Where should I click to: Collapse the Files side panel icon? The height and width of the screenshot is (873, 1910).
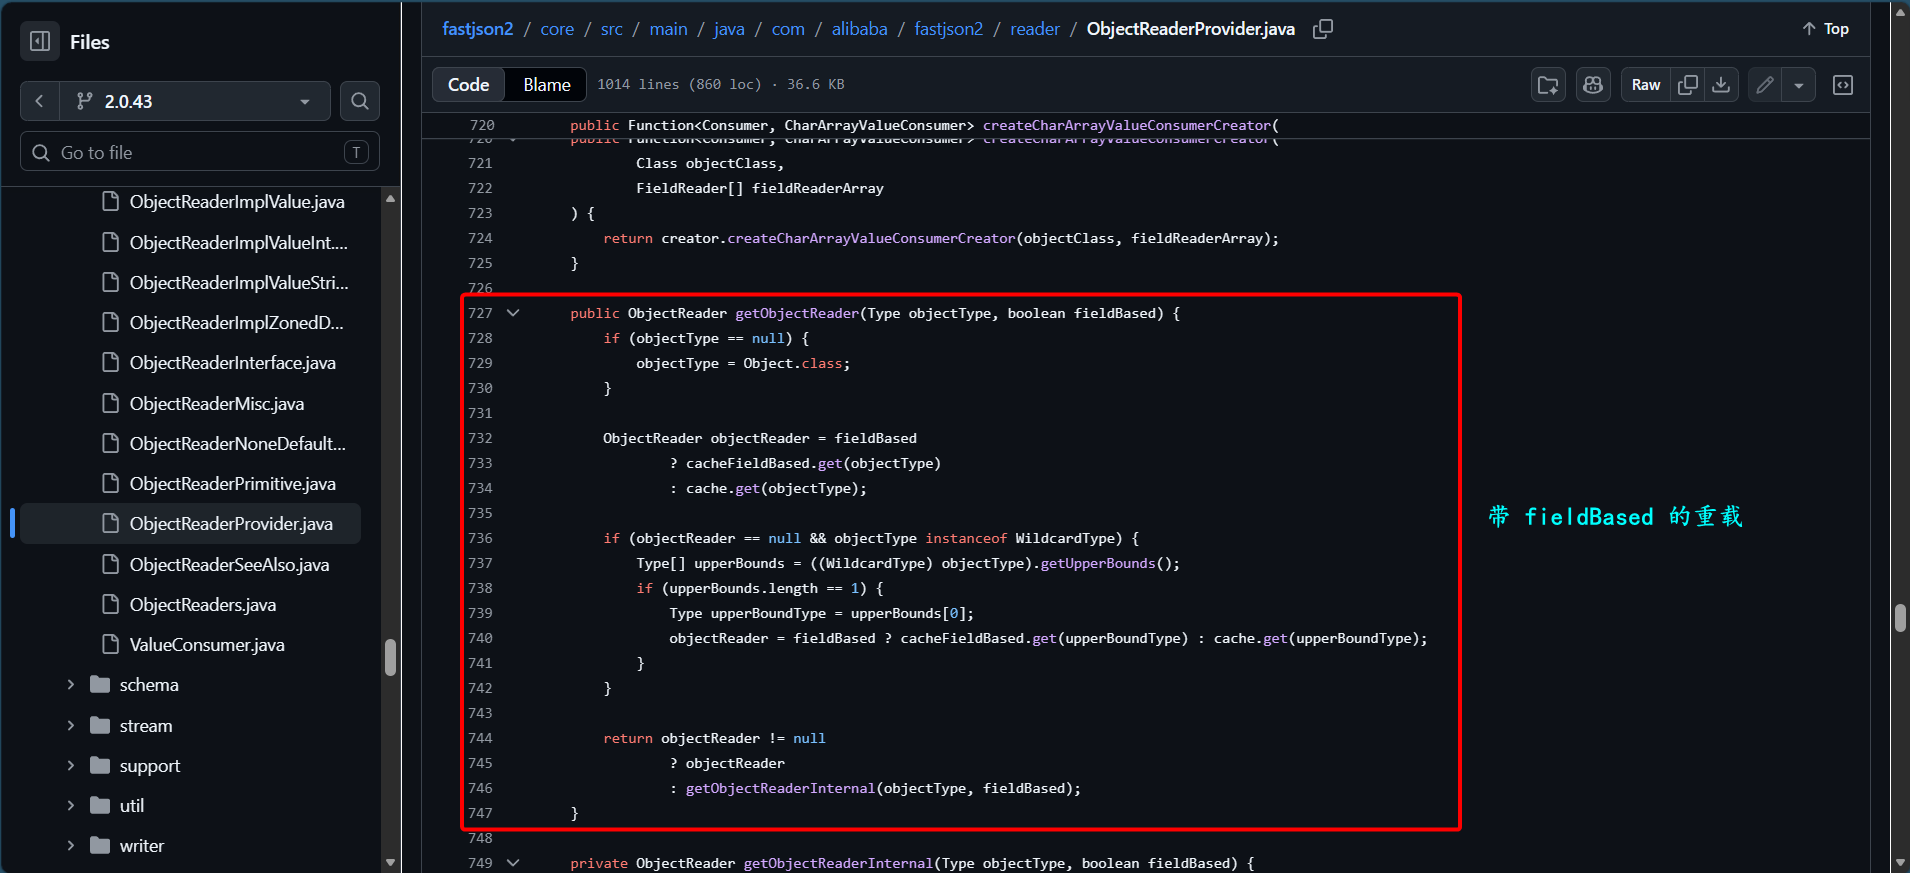click(40, 41)
